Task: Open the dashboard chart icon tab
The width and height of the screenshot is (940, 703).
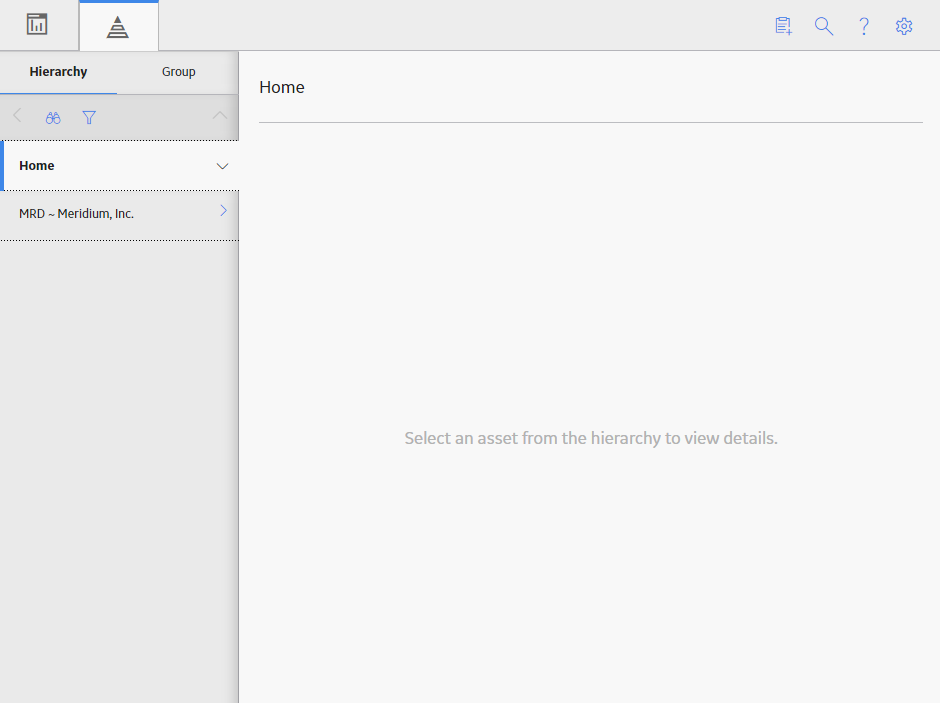Action: [x=37, y=25]
